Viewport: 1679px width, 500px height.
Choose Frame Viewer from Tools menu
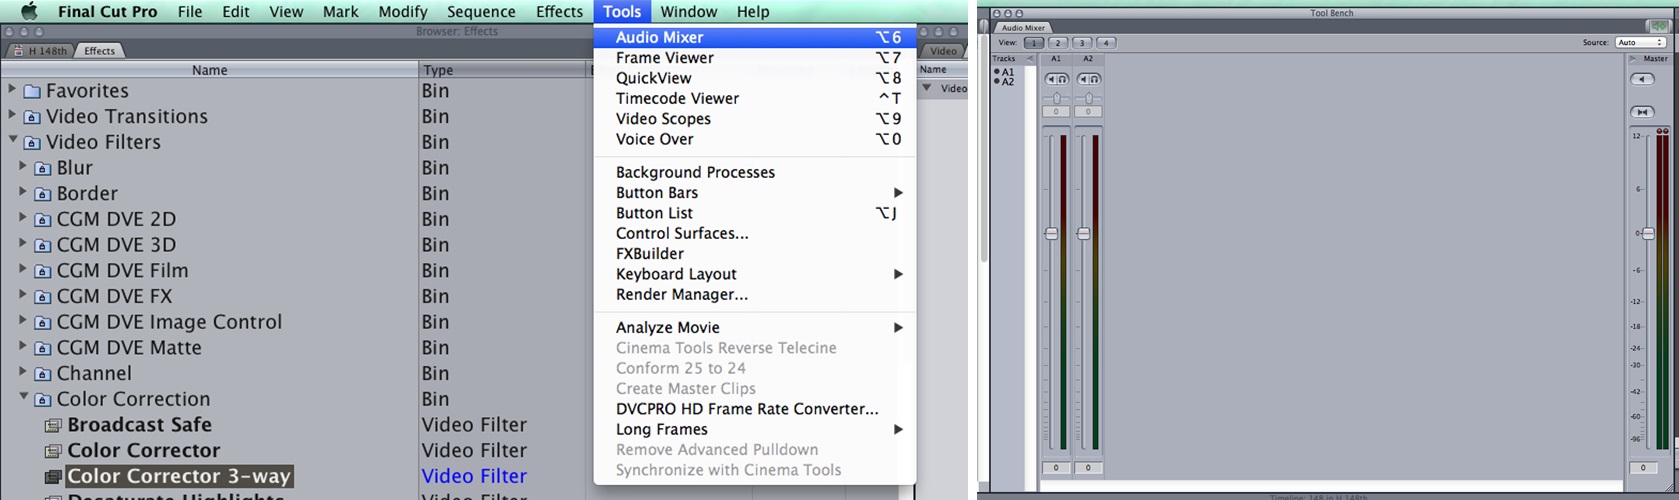point(755,58)
